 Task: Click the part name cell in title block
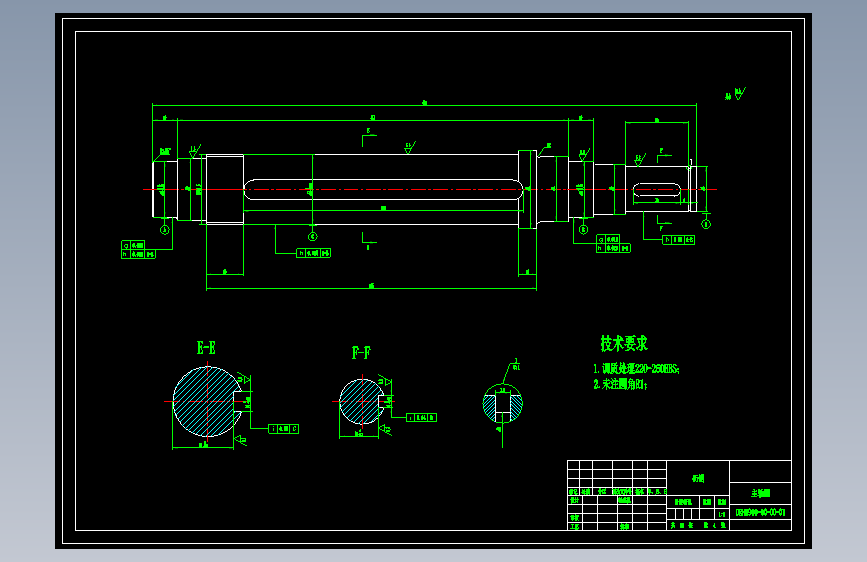coord(760,493)
